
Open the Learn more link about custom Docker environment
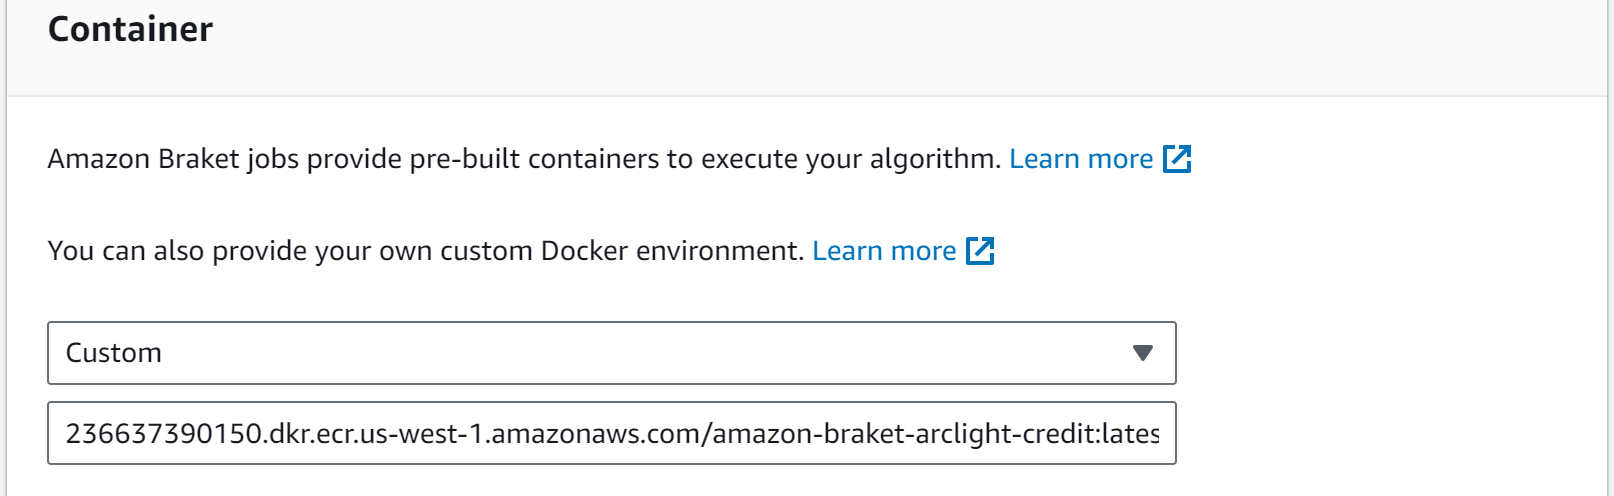[x=884, y=251]
